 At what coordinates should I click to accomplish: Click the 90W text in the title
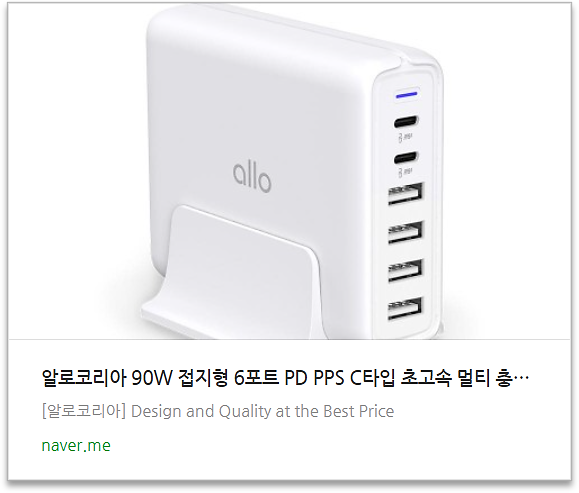(152, 378)
